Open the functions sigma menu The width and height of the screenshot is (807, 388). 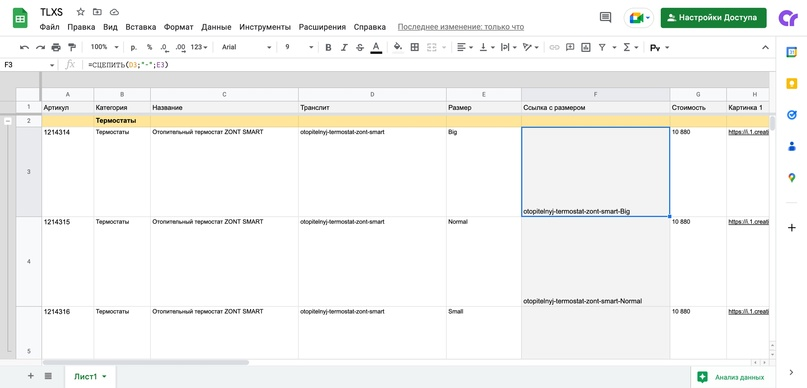[630, 47]
